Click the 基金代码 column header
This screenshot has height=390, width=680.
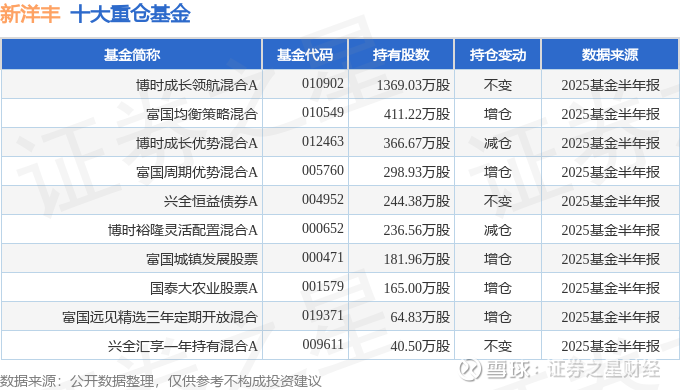pyautogui.click(x=305, y=55)
